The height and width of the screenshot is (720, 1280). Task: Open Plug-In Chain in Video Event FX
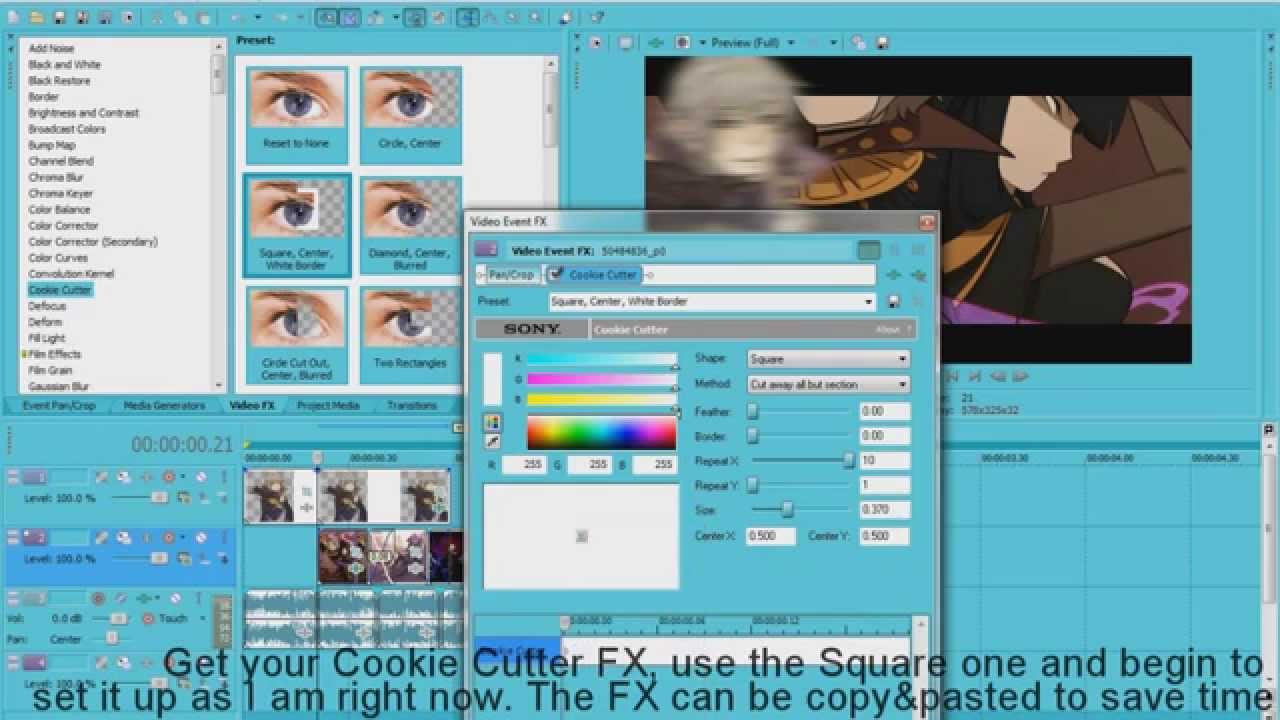click(893, 275)
